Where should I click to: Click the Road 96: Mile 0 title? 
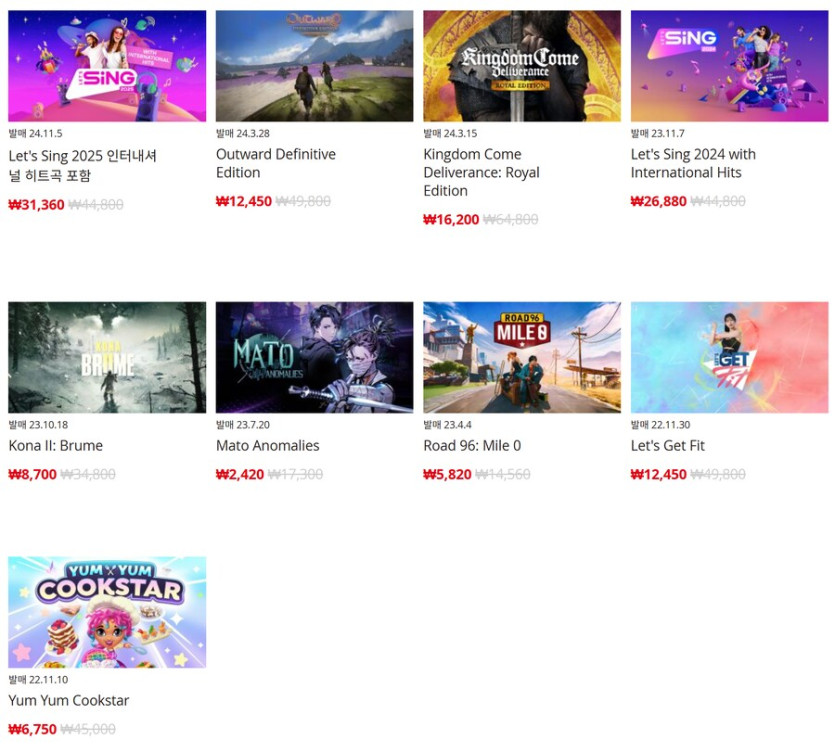[472, 446]
